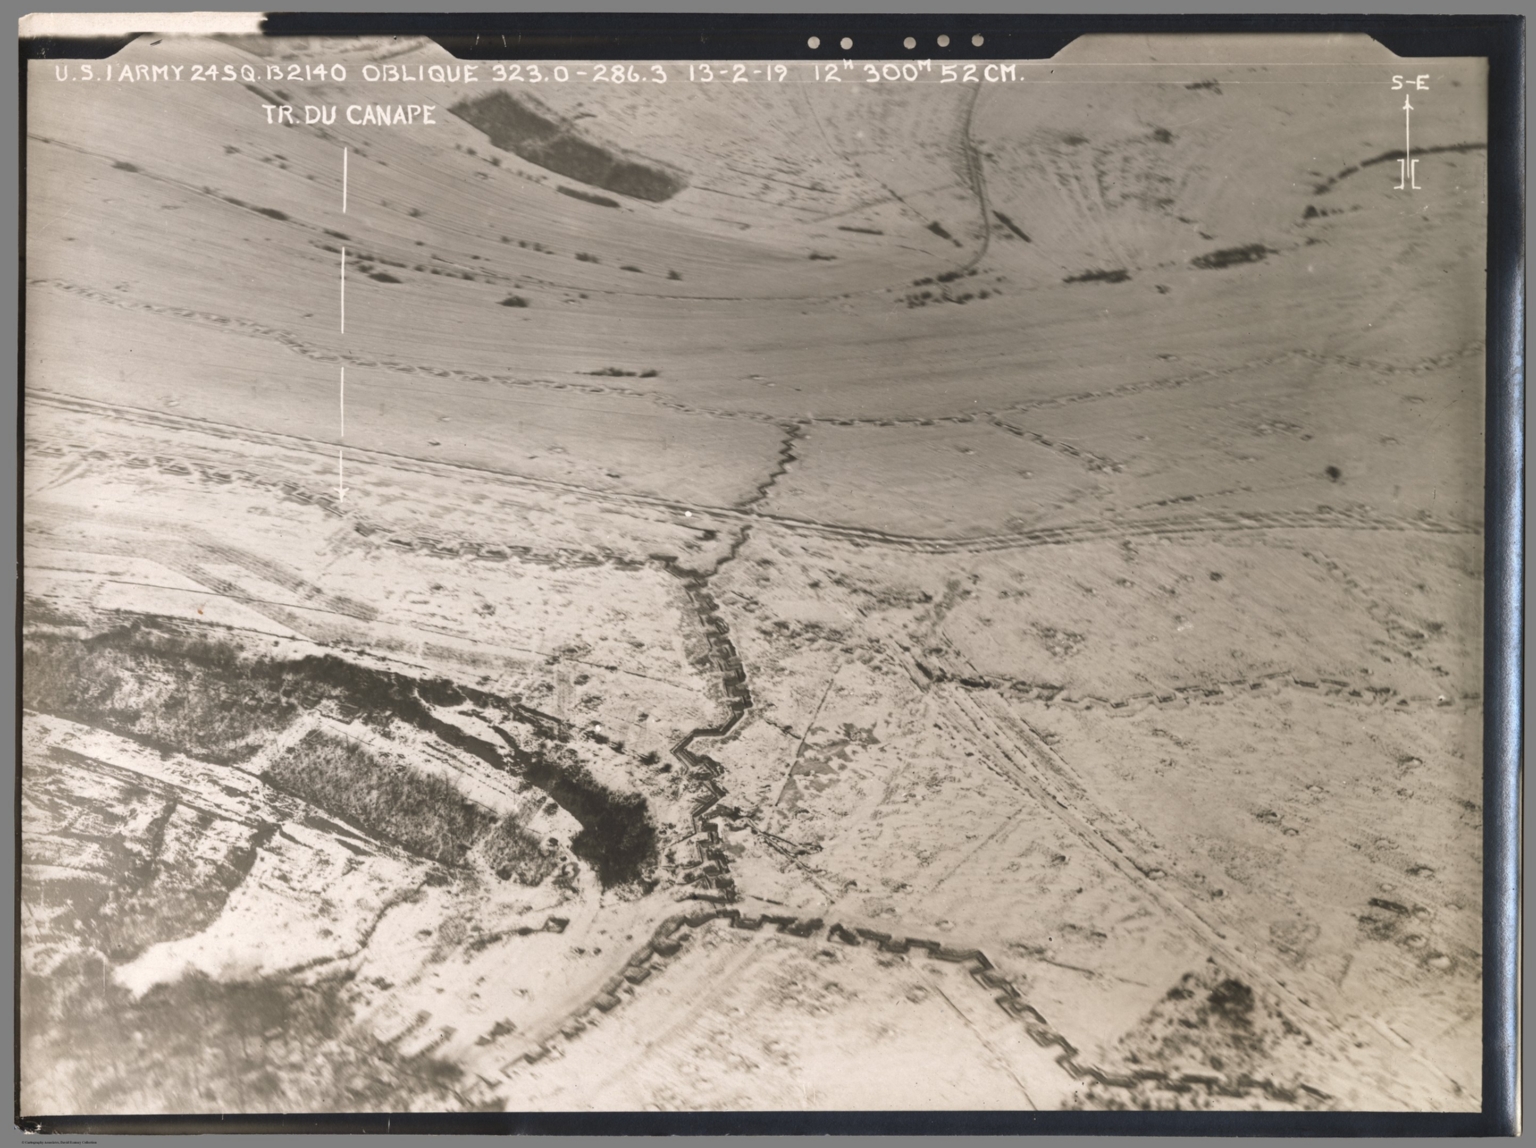Click the north arrow below S-E
1536x1148 pixels.
(x=1409, y=142)
